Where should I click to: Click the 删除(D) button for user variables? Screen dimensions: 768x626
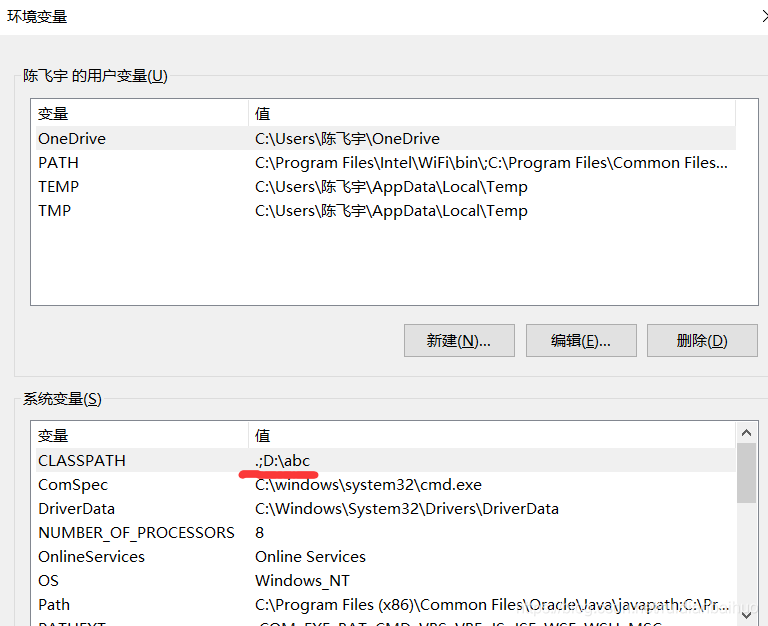click(x=702, y=340)
